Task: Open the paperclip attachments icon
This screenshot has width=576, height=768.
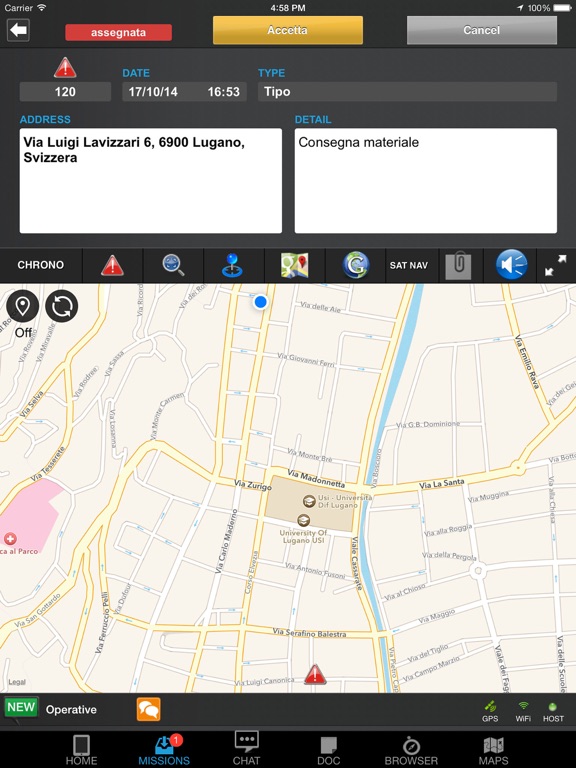Action: [458, 265]
